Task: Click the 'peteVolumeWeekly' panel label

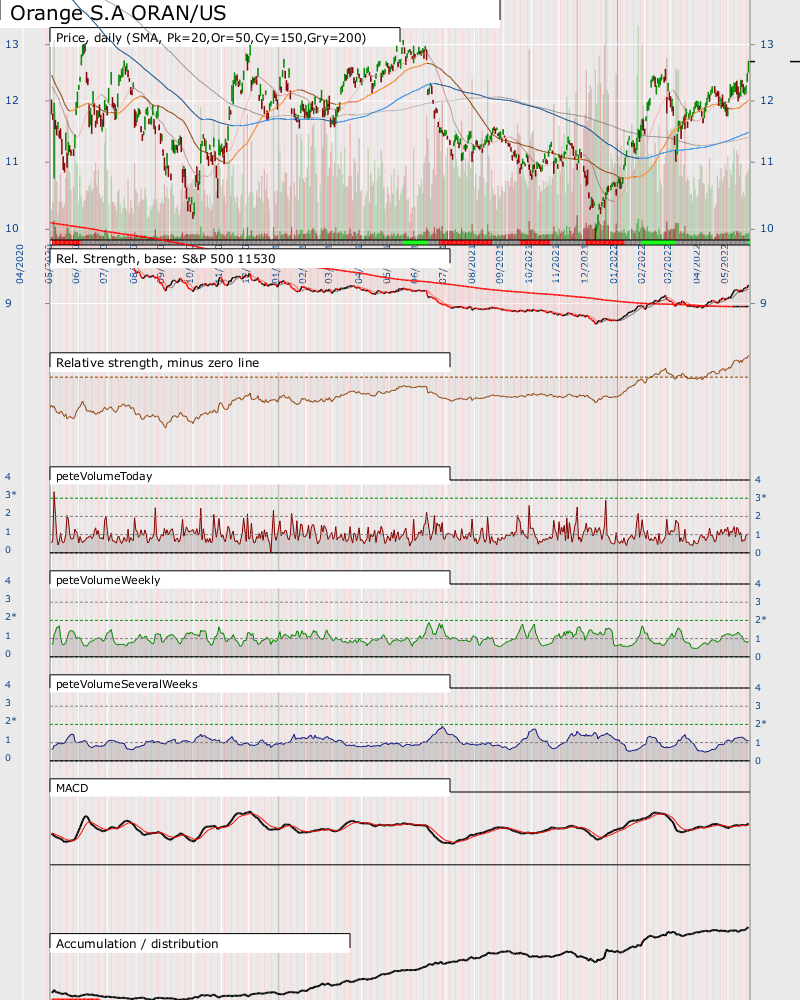Action: coord(108,580)
